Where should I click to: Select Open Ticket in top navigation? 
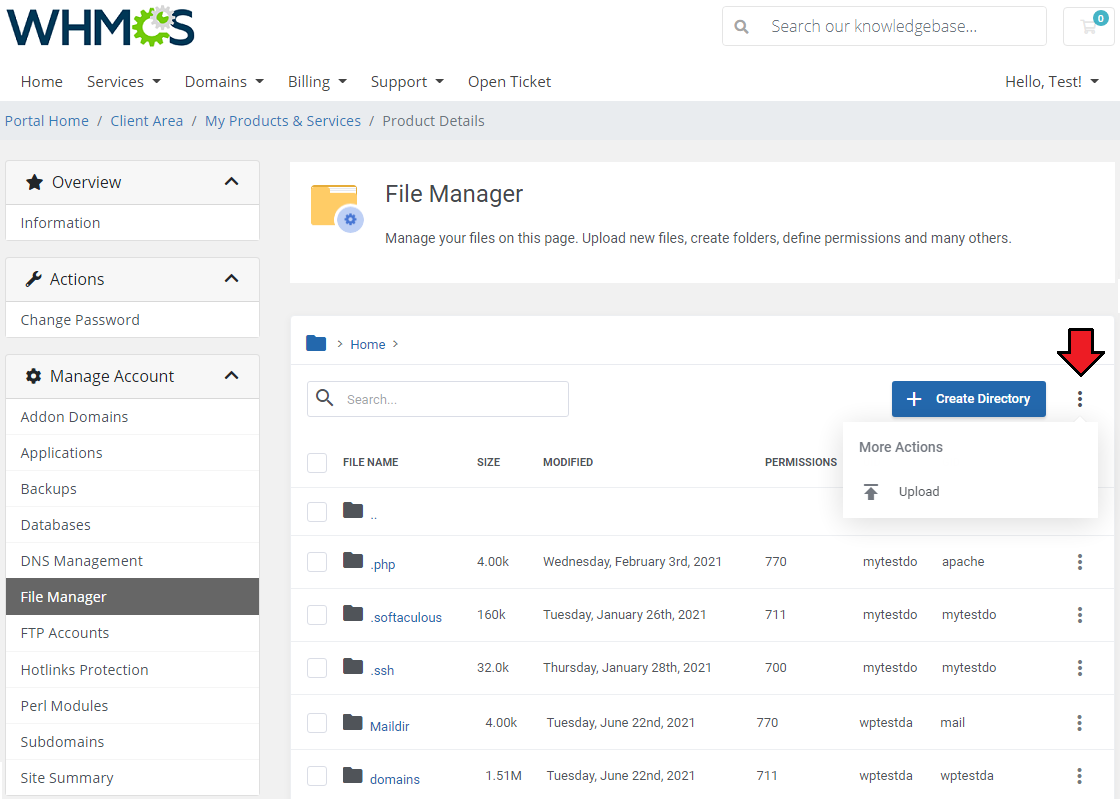[x=509, y=82]
